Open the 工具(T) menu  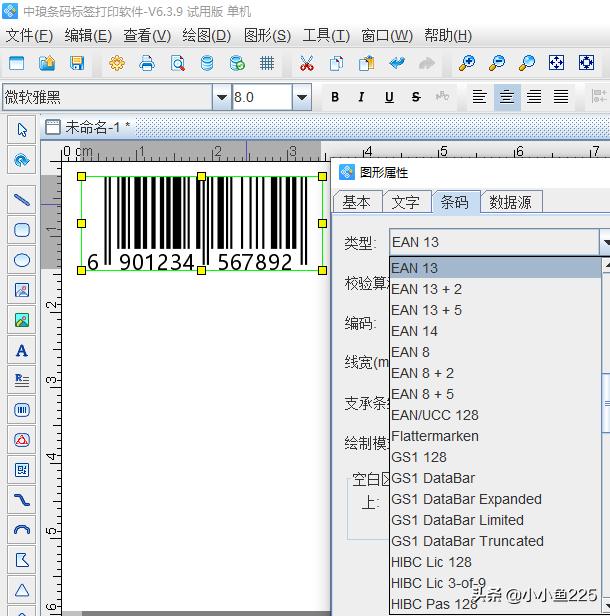[x=326, y=36]
